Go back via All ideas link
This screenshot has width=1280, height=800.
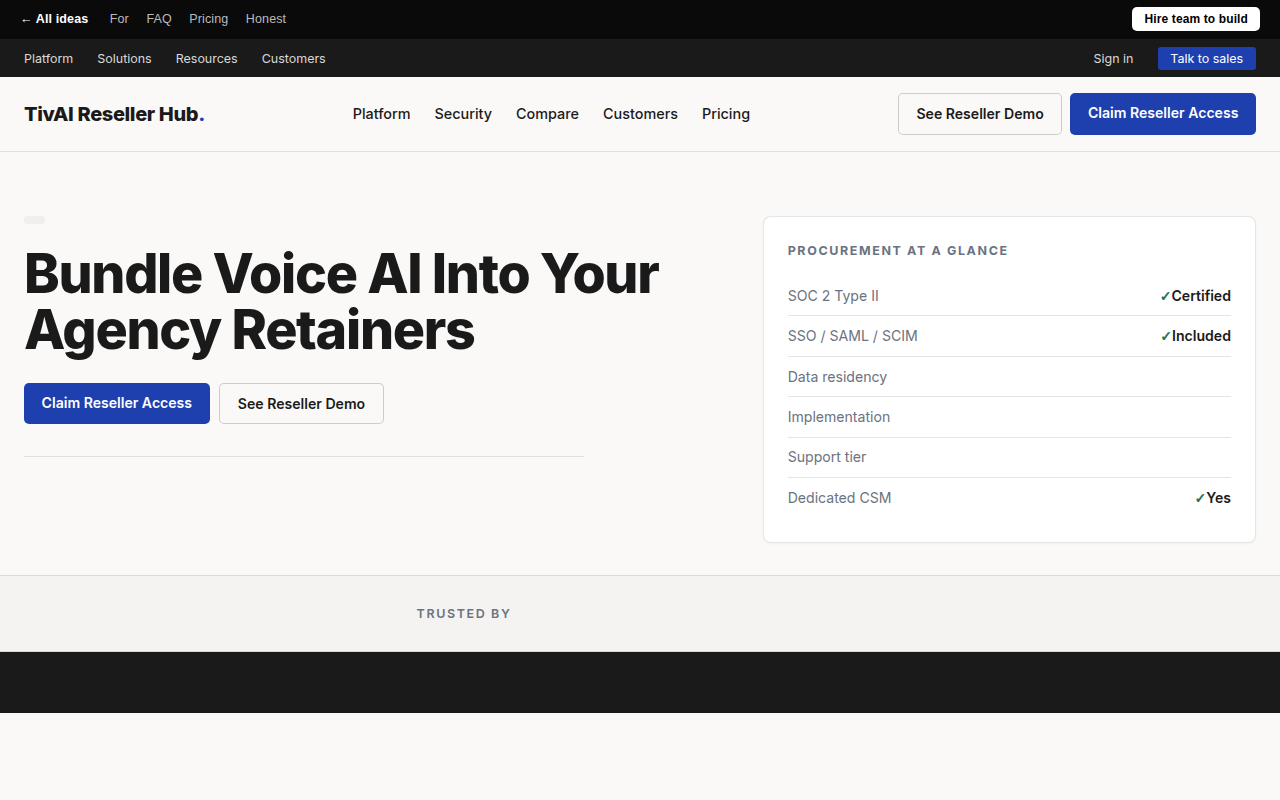pos(54,19)
